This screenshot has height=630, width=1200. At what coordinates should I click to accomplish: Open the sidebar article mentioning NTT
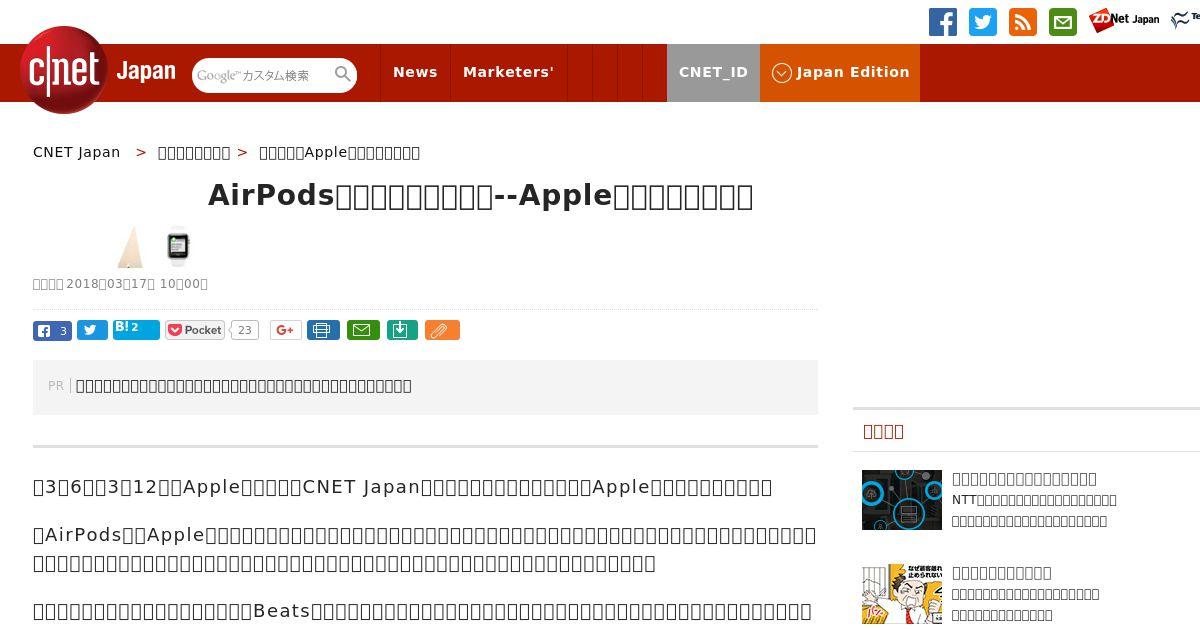tap(1034, 499)
